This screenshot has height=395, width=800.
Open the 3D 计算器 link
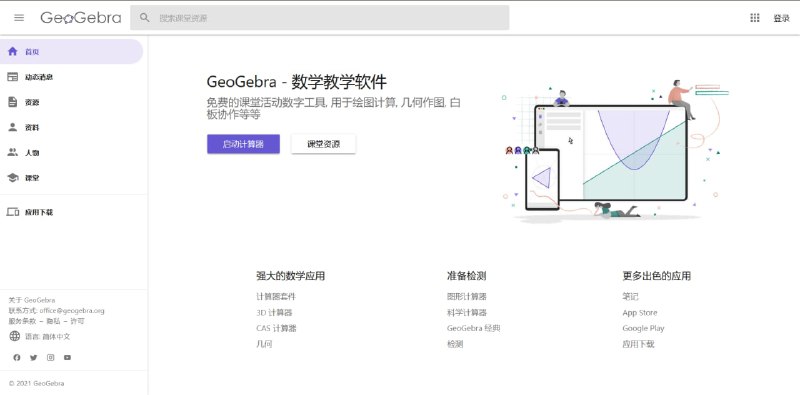(274, 312)
